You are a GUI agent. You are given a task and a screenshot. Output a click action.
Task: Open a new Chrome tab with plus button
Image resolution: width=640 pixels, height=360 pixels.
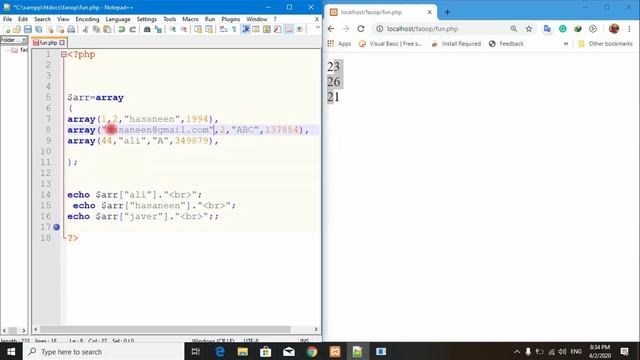447,12
